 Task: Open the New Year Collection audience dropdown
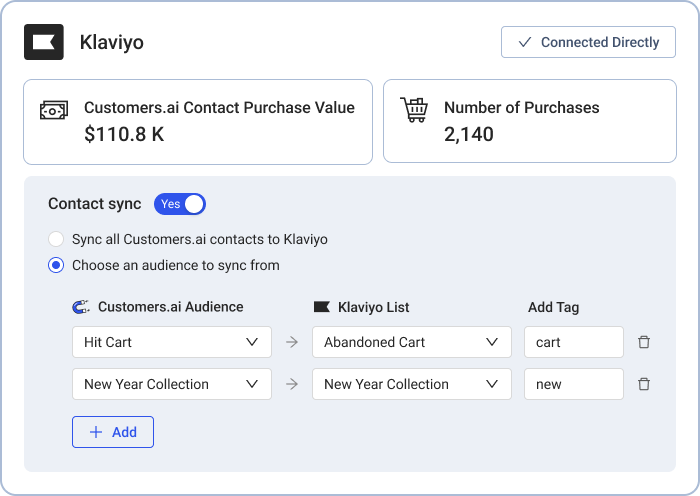172,384
